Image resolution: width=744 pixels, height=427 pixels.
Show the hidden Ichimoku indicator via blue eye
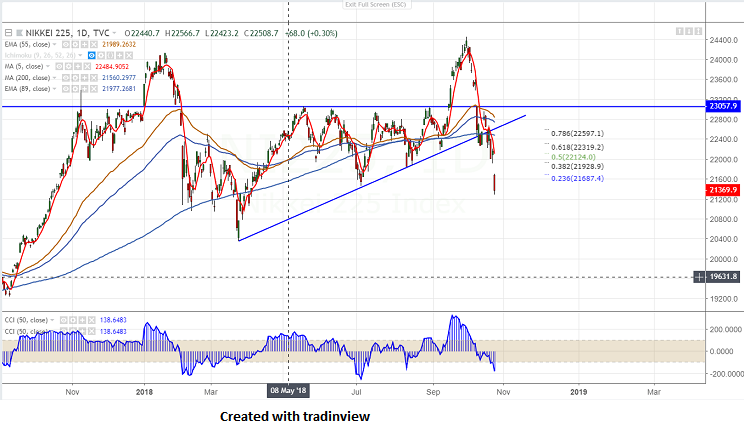pos(92,56)
